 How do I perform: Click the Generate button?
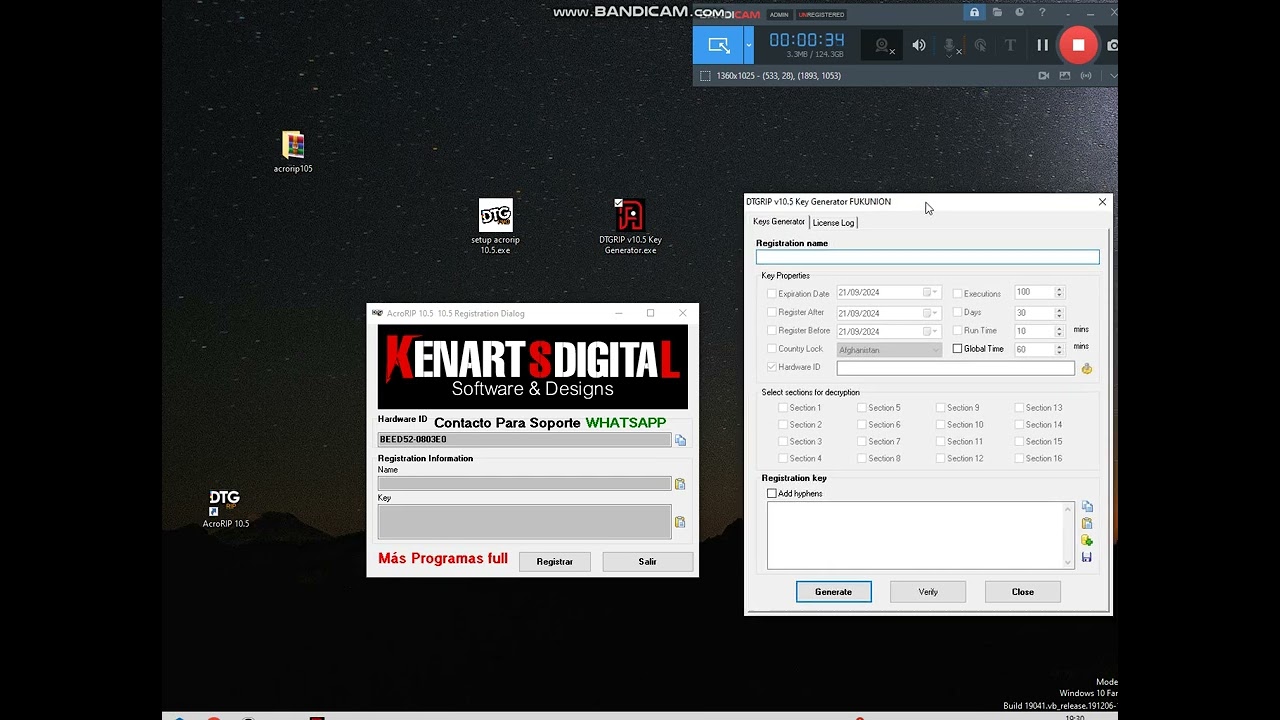(834, 592)
